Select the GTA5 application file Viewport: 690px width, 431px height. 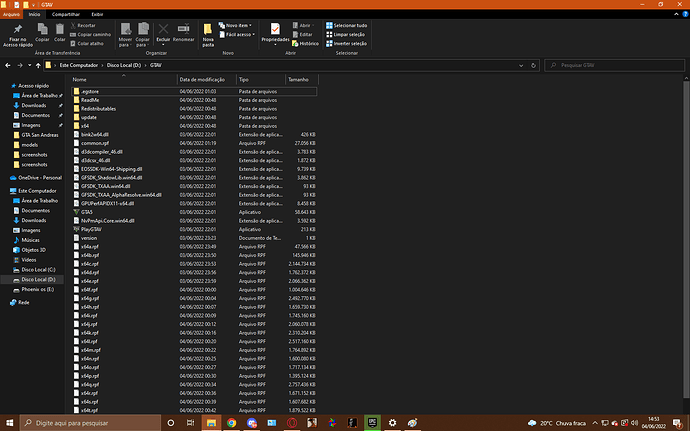(194, 212)
